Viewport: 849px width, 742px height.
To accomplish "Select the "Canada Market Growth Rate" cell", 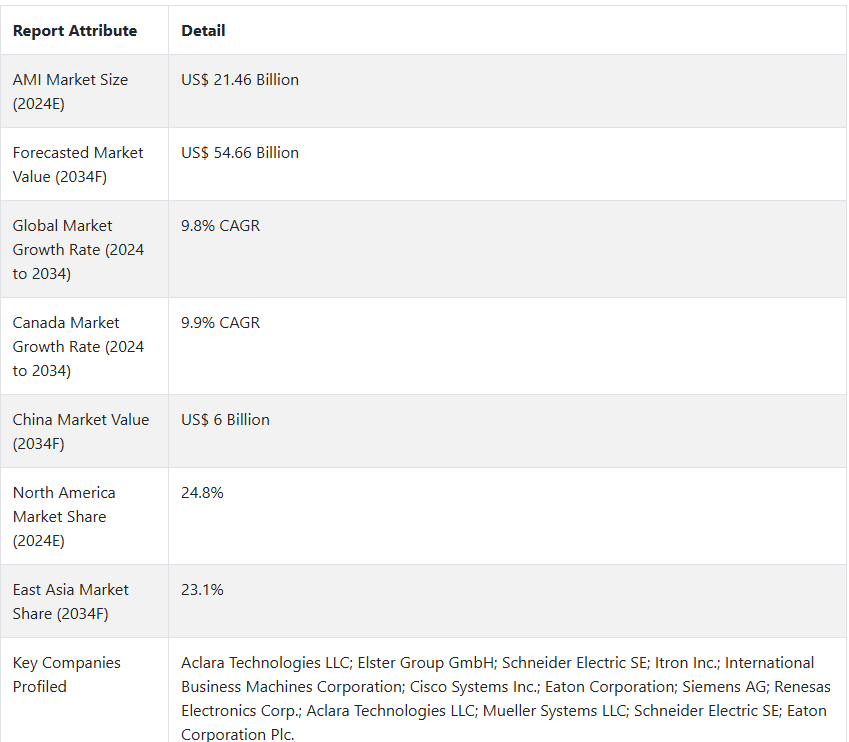I will pyautogui.click(x=78, y=346).
